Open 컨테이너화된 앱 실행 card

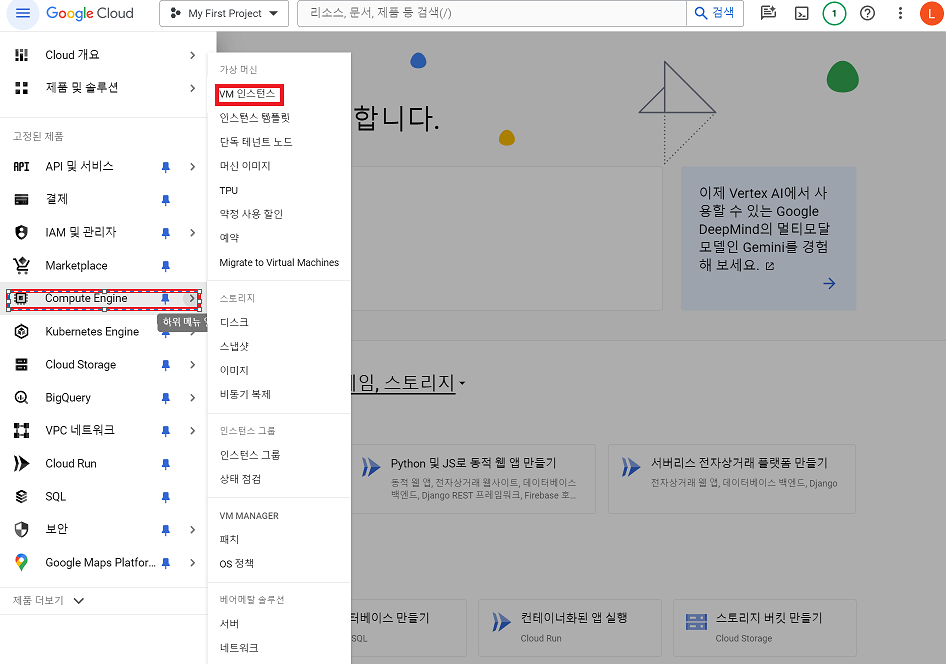tap(570, 627)
